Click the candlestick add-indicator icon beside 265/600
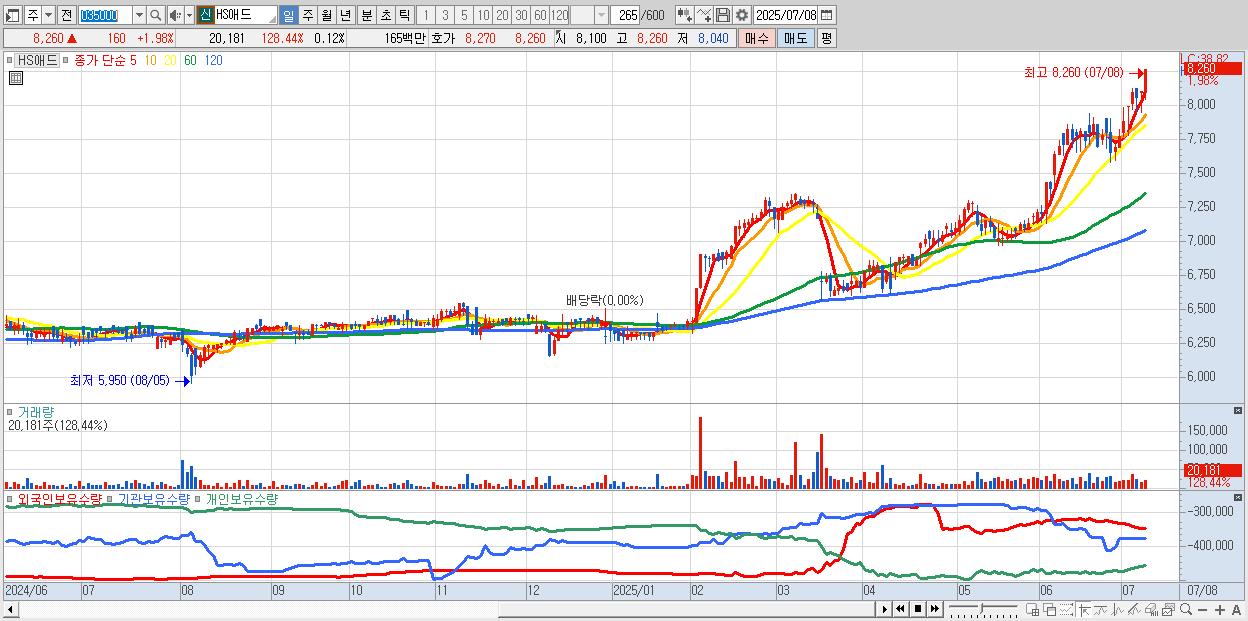The width and height of the screenshot is (1248, 621). pos(685,15)
